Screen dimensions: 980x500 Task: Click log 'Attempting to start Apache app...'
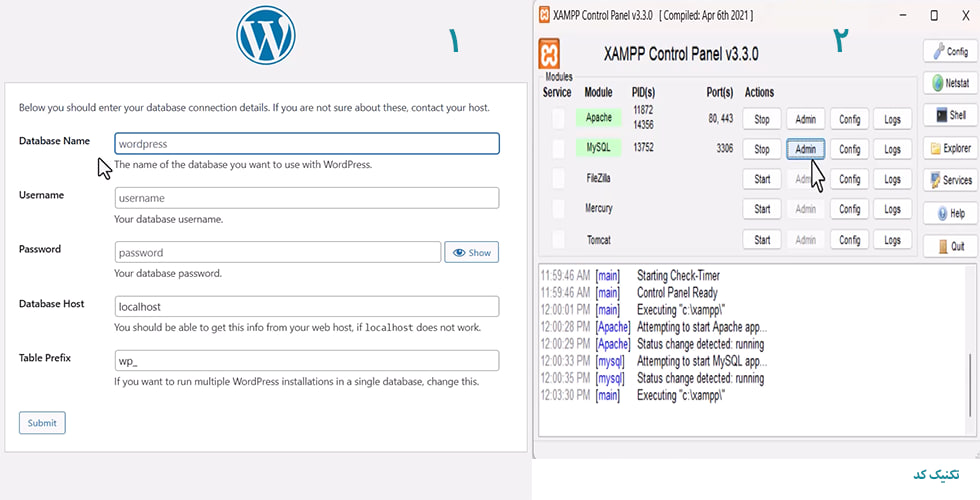(702, 327)
